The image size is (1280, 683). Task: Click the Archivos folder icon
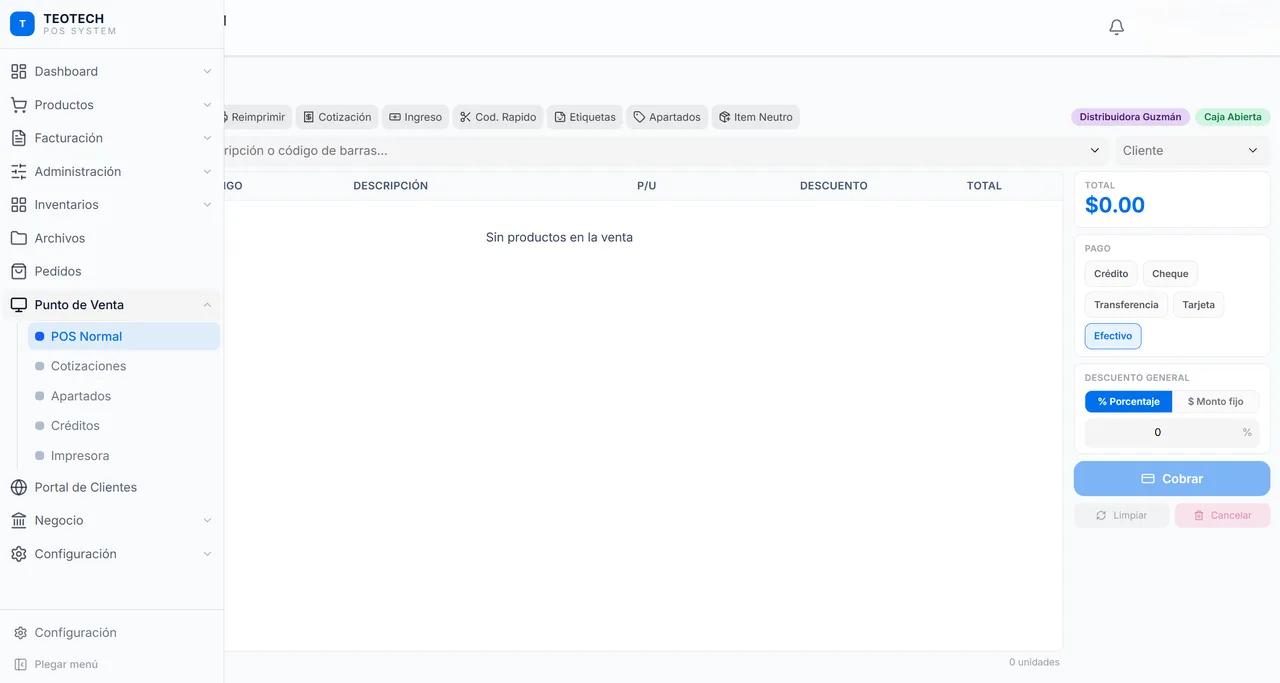18,238
